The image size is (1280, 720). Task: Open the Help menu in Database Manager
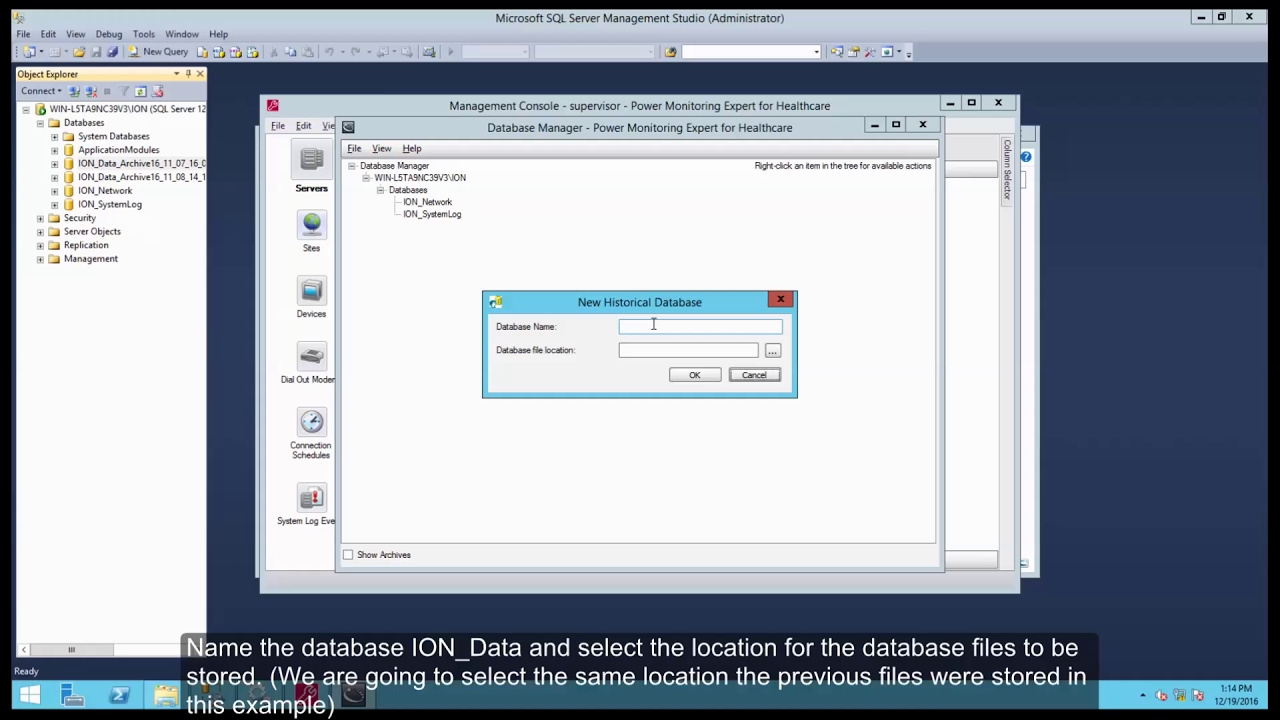click(412, 148)
